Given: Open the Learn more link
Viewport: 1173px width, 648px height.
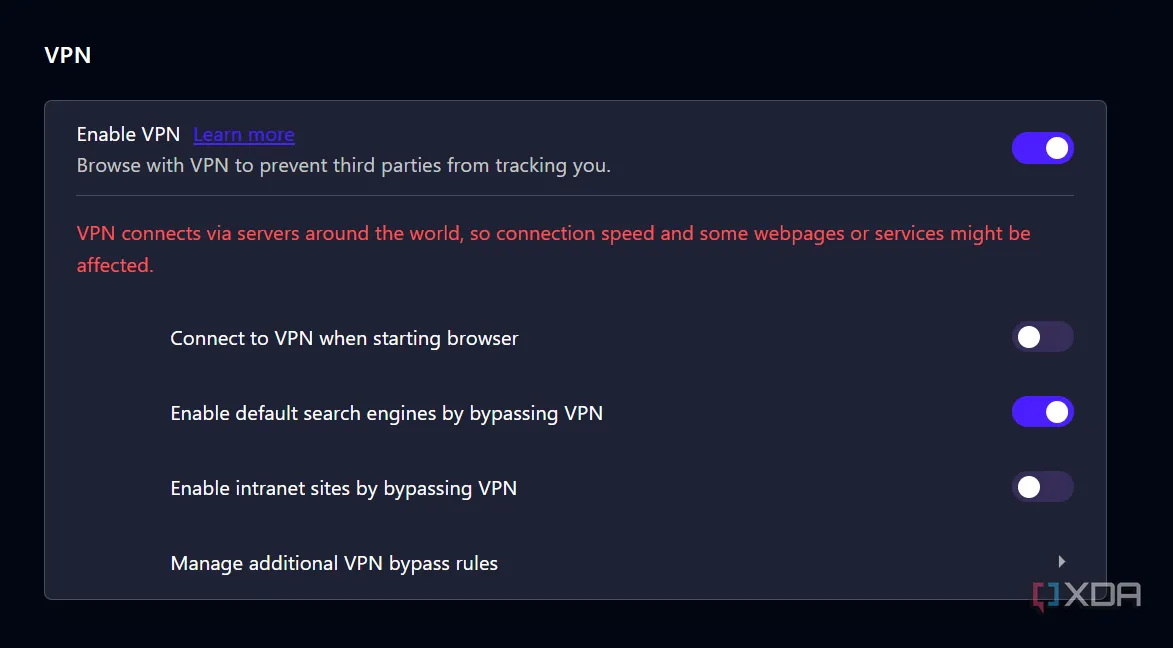Looking at the screenshot, I should point(243,134).
